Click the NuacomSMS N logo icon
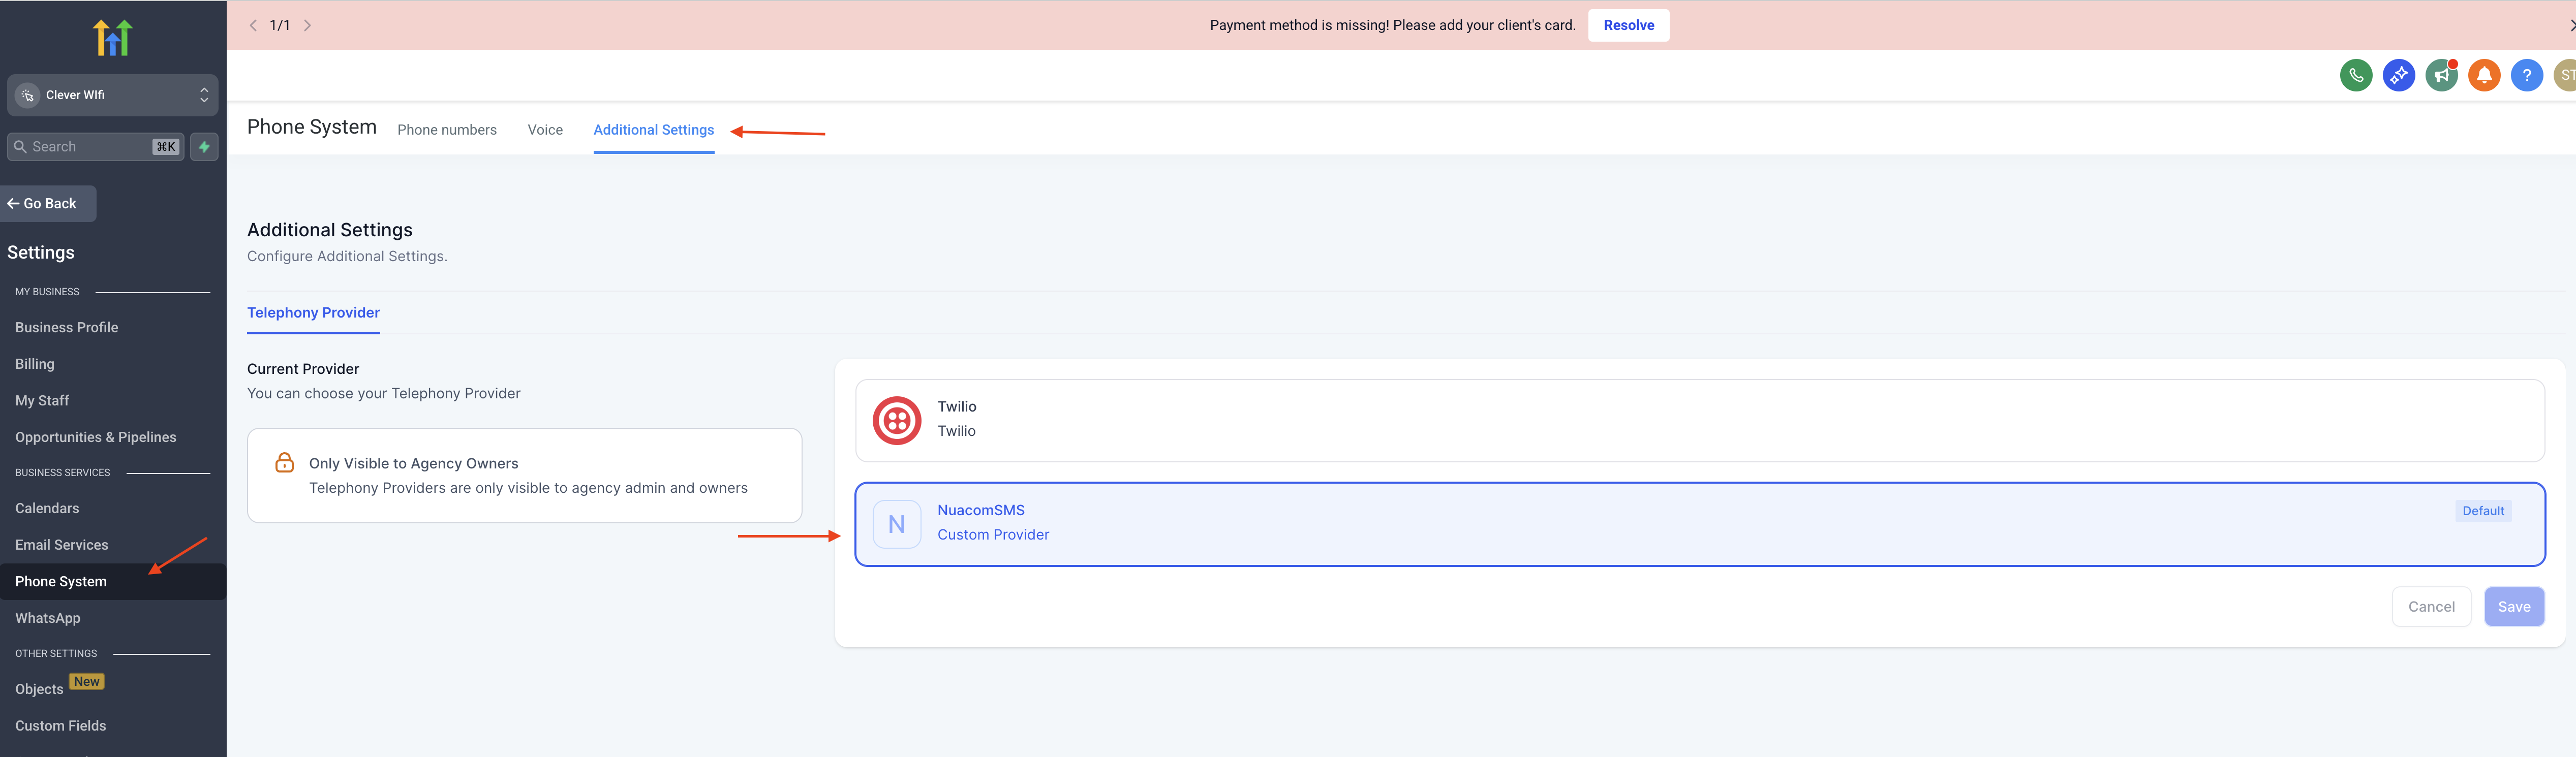 point(896,524)
